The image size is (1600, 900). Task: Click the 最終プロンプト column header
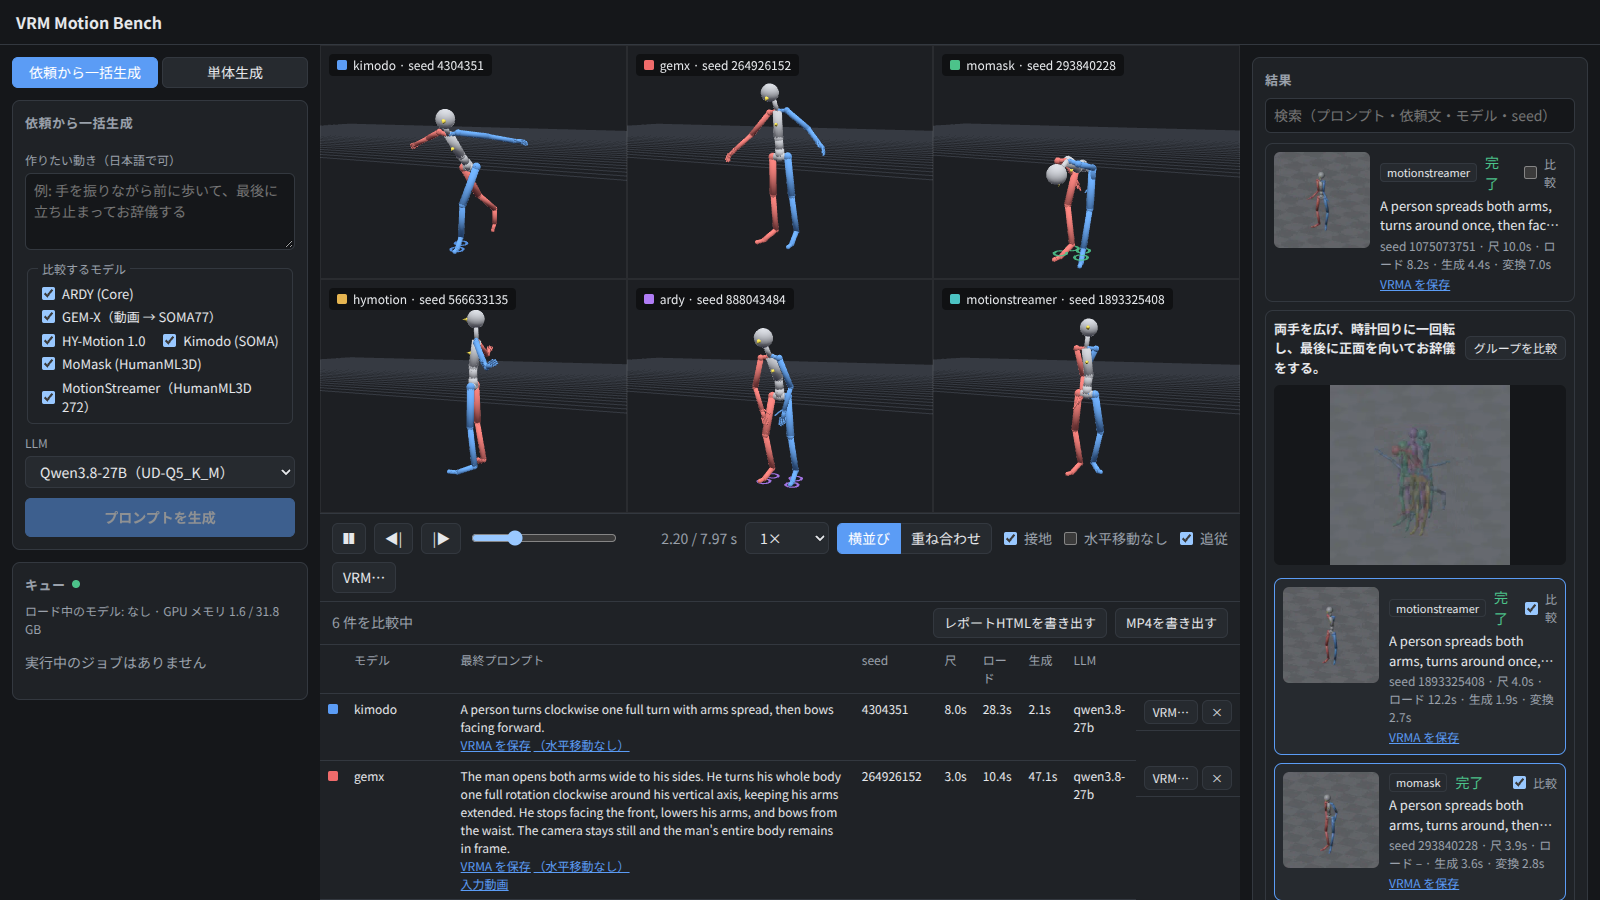coord(502,661)
